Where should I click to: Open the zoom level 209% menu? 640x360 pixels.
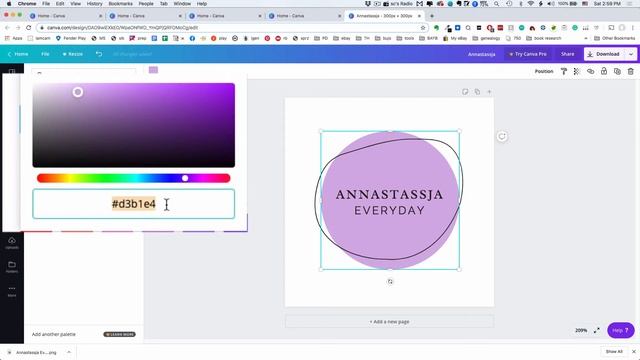click(581, 330)
